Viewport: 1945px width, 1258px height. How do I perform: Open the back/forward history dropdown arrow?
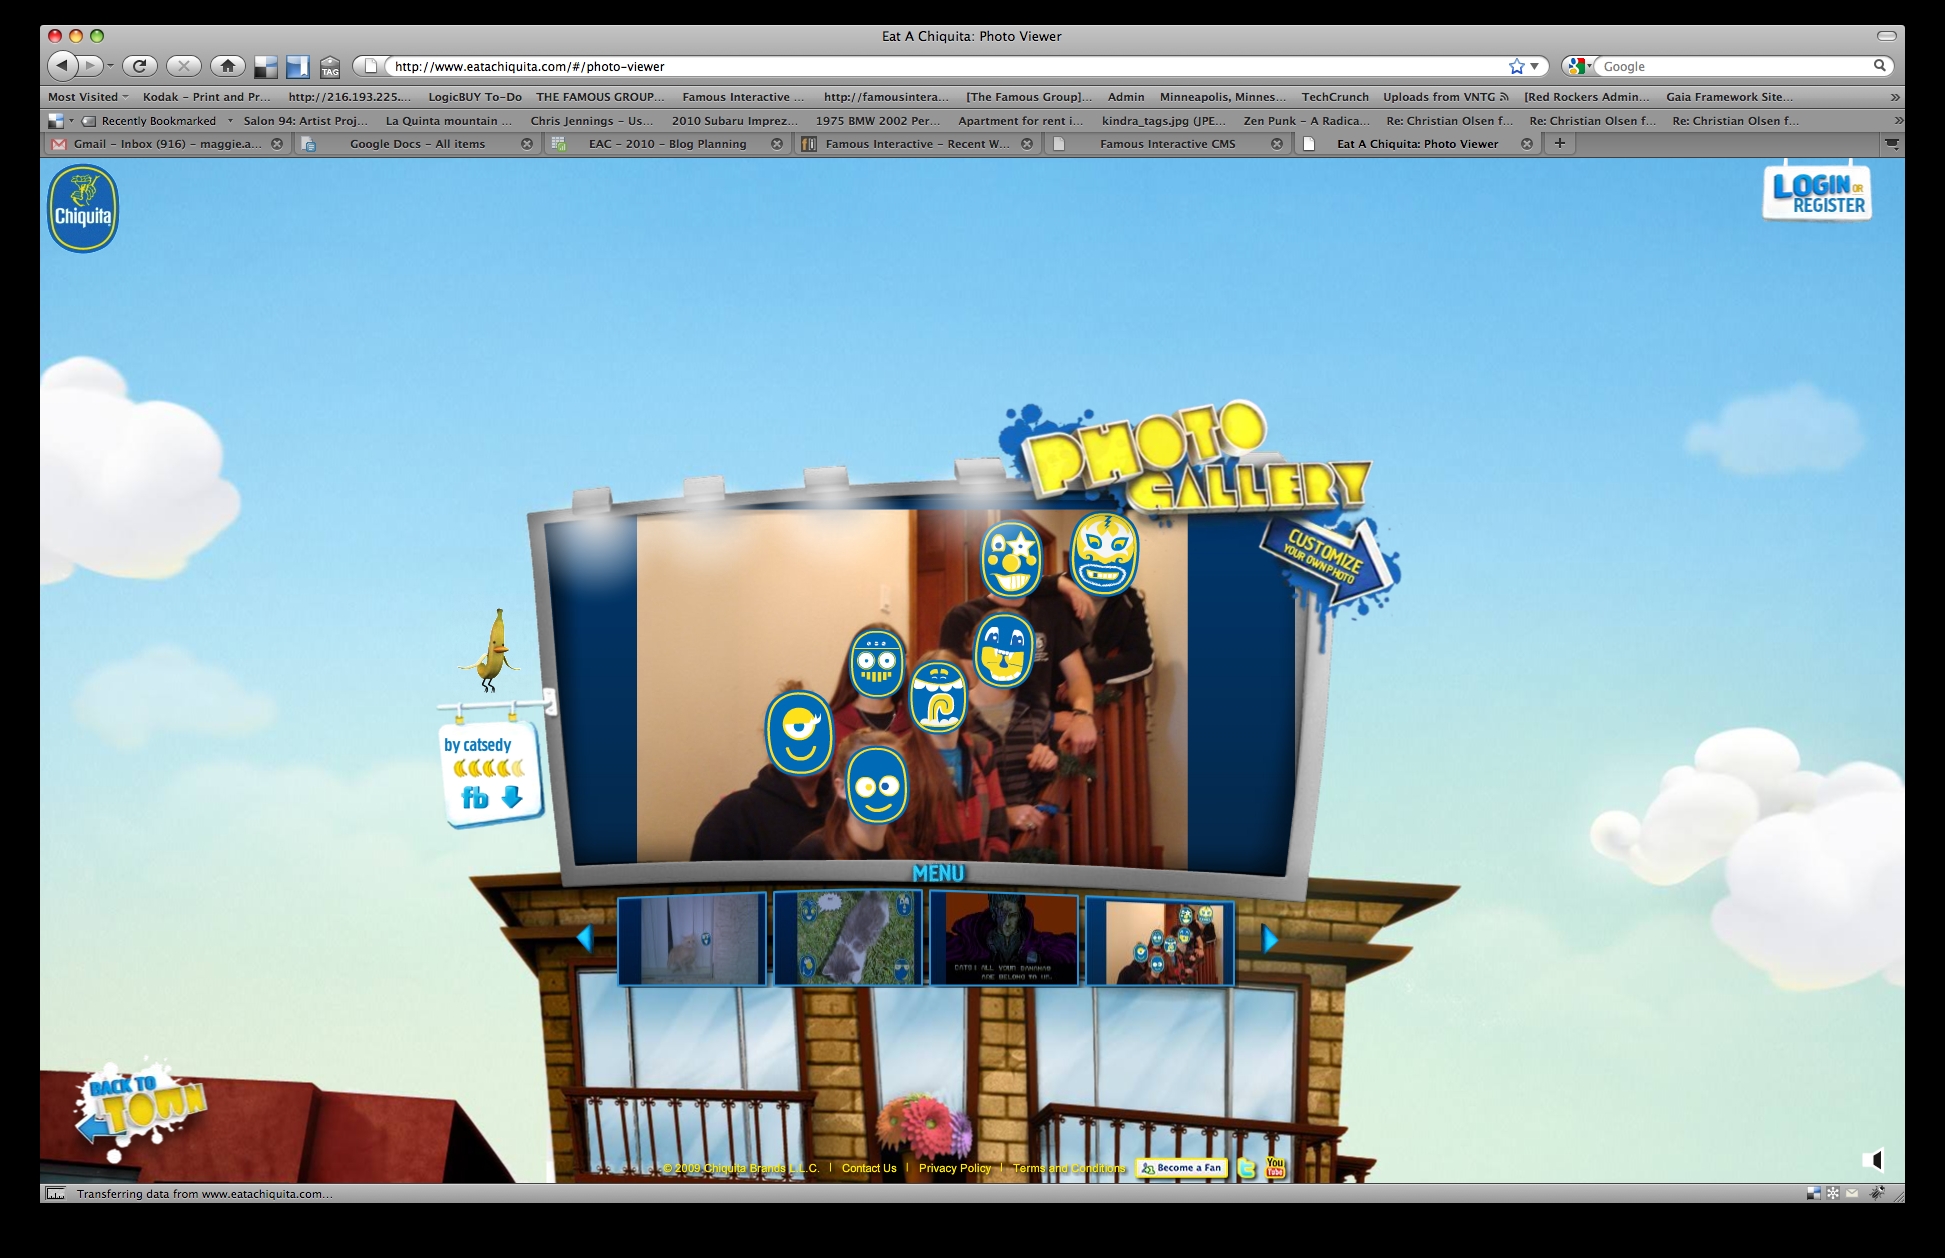point(110,66)
